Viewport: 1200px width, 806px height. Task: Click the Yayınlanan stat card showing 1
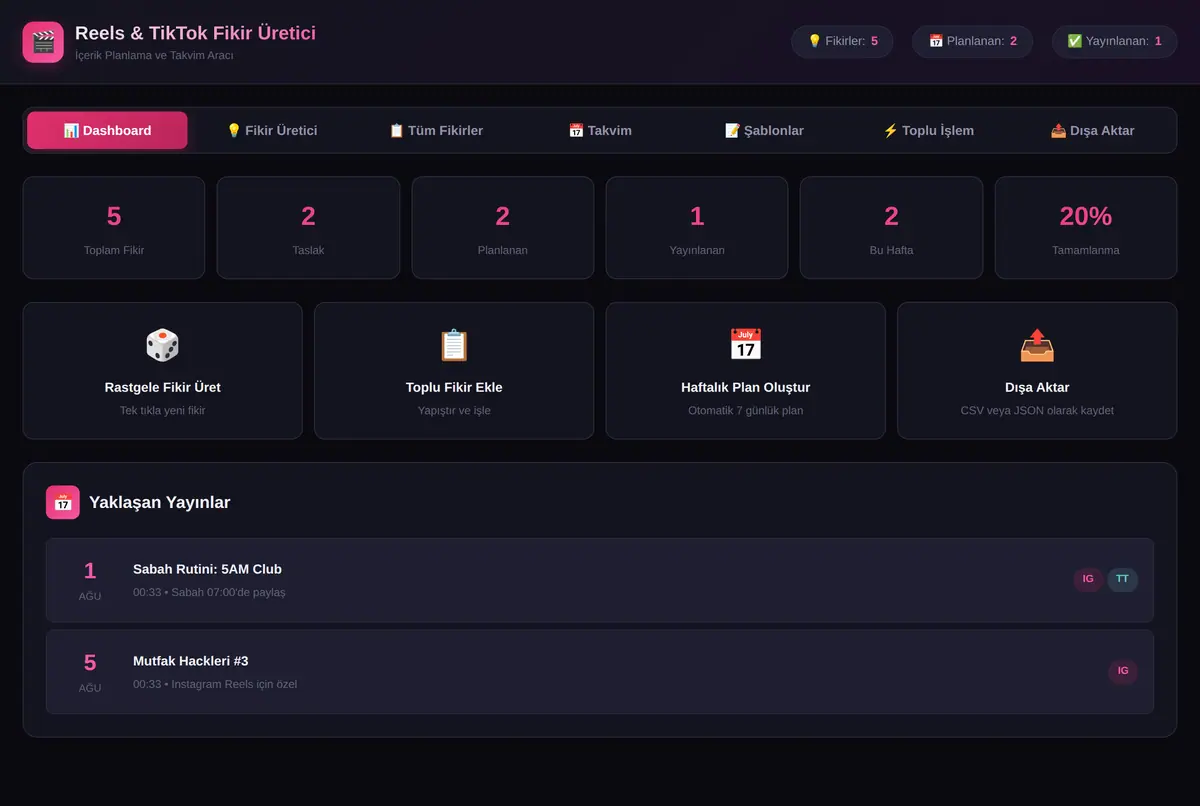pyautogui.click(x=697, y=228)
